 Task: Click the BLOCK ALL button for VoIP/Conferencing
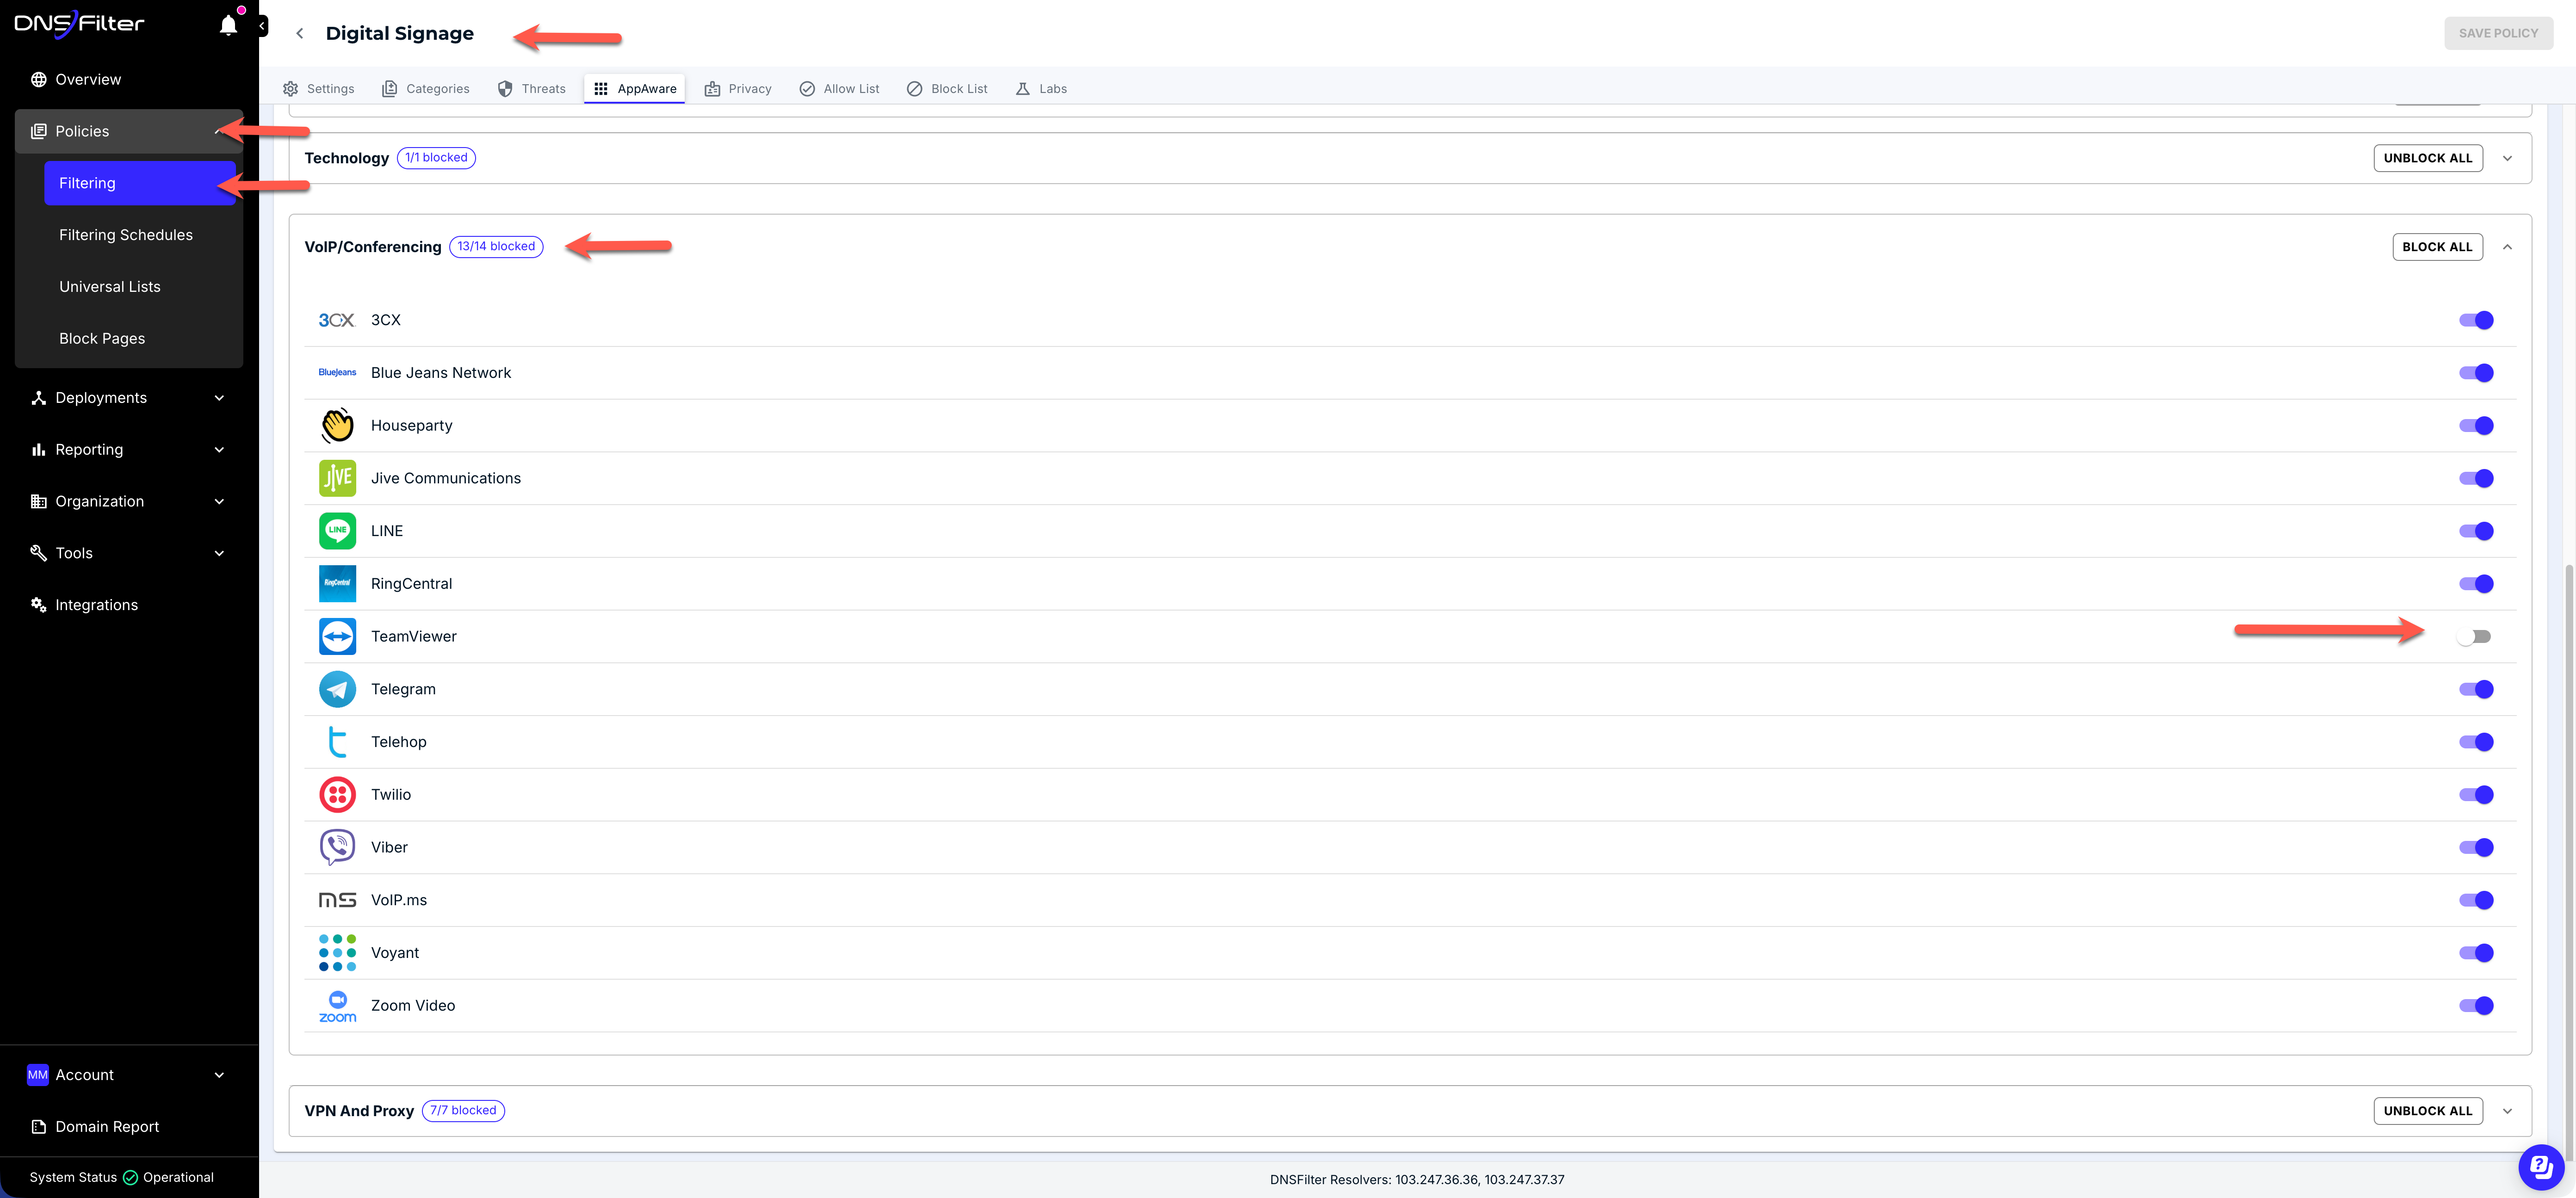tap(2437, 247)
